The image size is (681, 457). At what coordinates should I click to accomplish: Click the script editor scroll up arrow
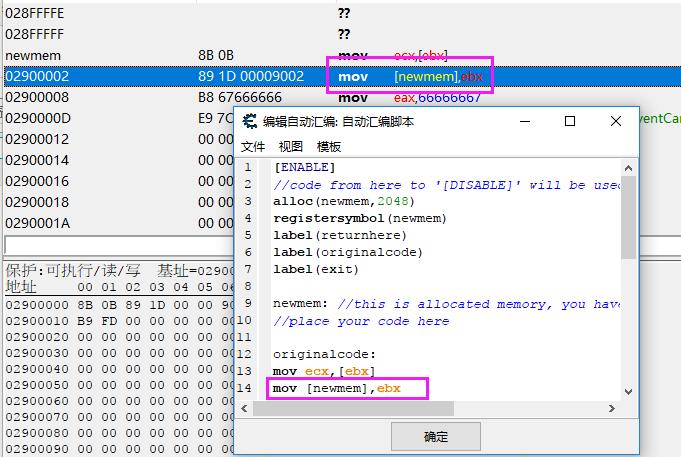tap(628, 167)
